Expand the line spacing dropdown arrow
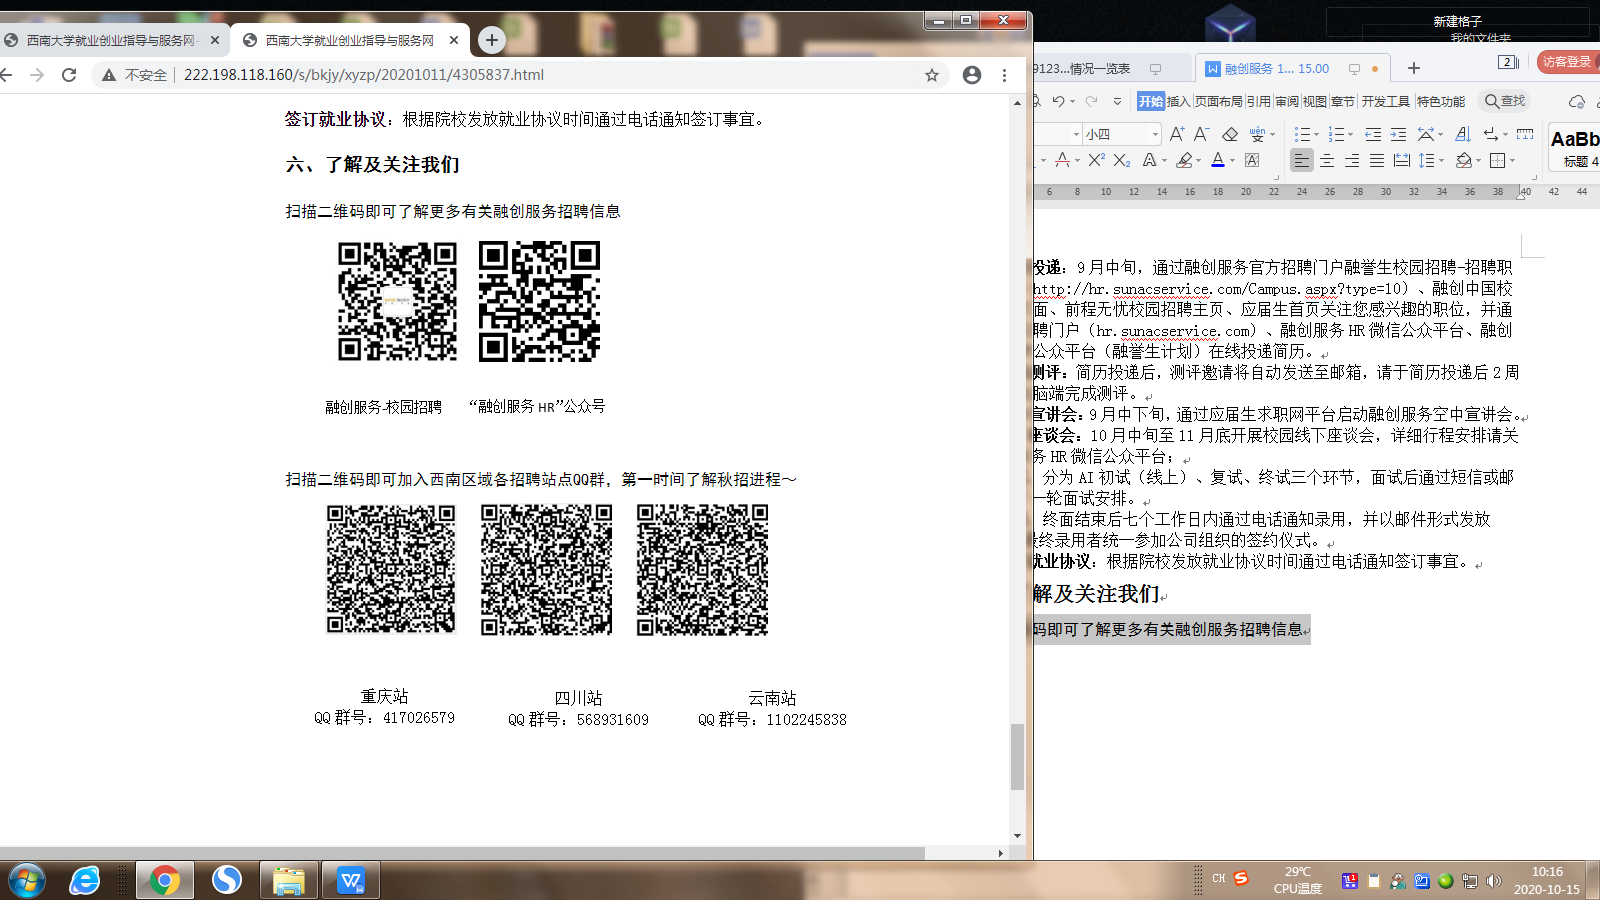 1441,160
